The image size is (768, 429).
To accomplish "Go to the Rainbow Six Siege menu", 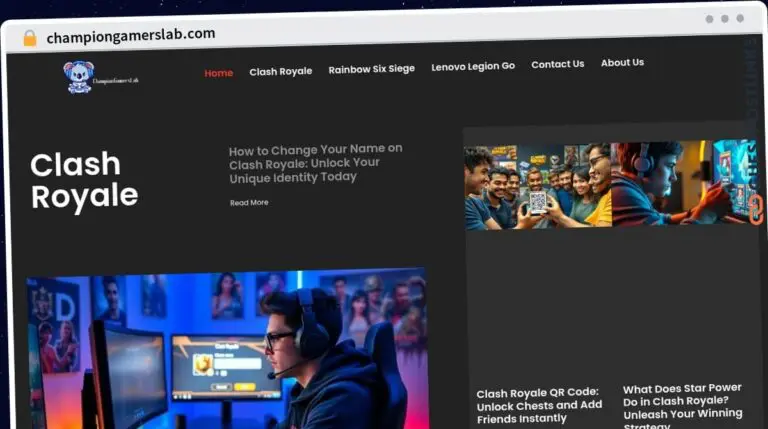I will (x=372, y=69).
